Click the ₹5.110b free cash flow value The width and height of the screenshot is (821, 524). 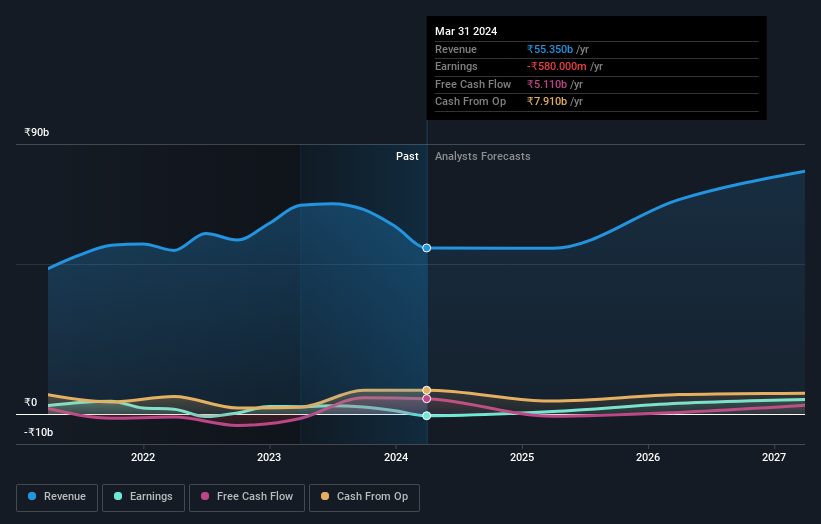pos(547,84)
